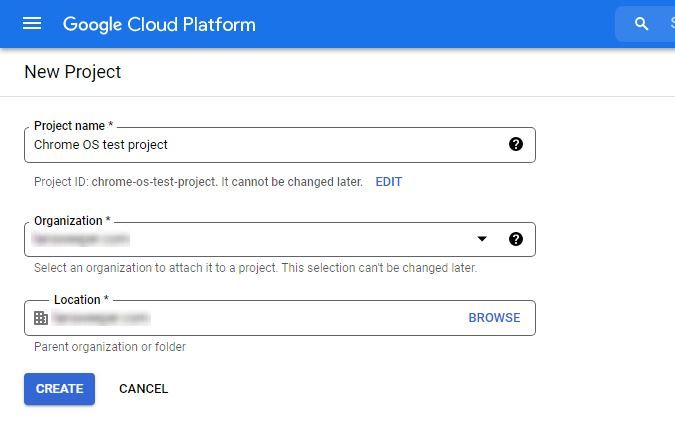Edit the project ID via EDIT link
The width and height of the screenshot is (675, 425).
(x=388, y=182)
